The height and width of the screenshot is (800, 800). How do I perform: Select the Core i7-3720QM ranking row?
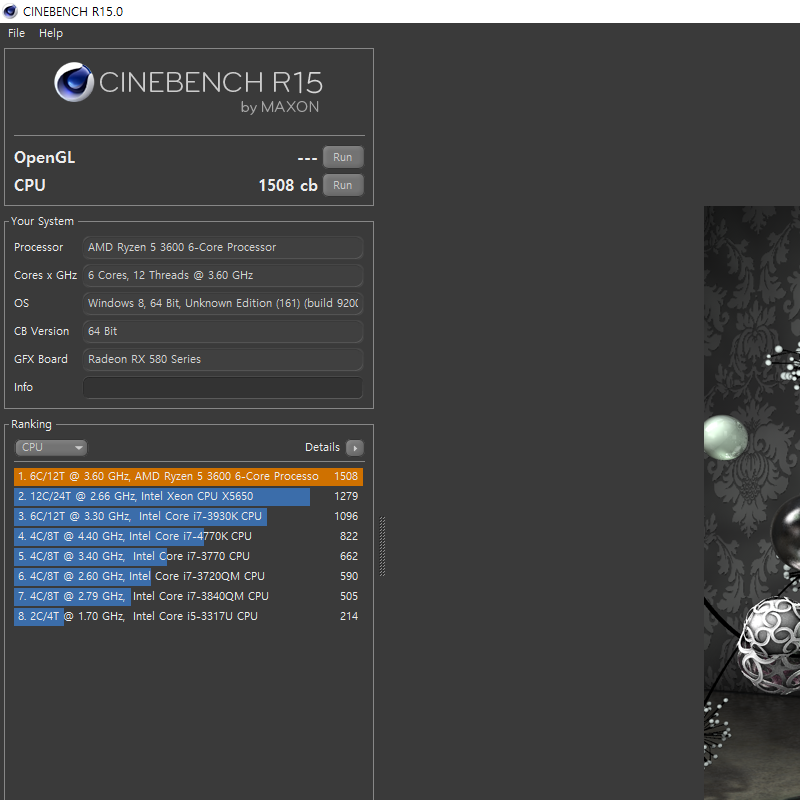(x=188, y=576)
